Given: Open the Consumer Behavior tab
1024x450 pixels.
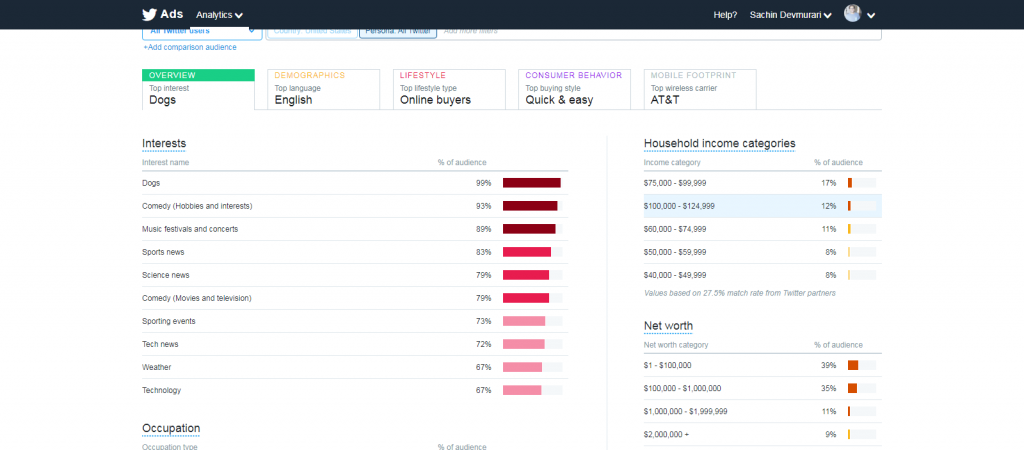Looking at the screenshot, I should tap(575, 89).
